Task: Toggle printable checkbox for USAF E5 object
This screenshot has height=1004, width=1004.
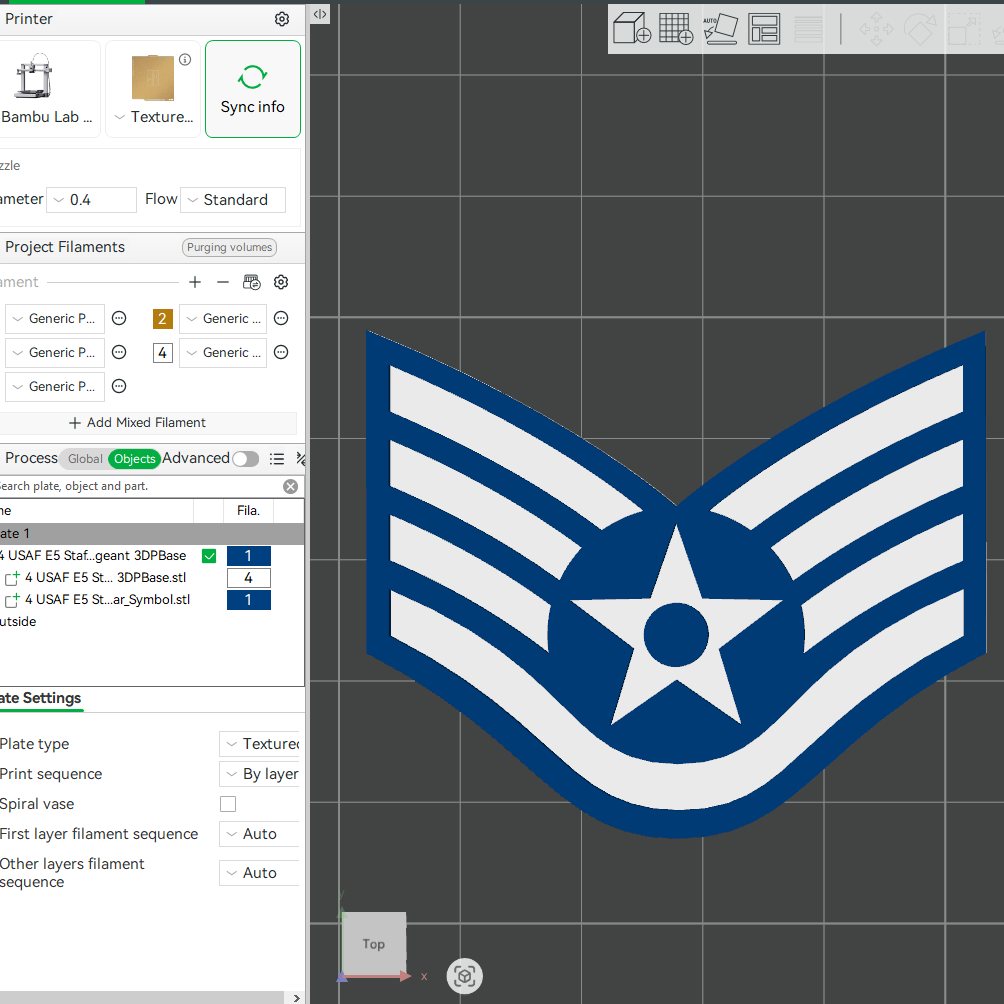Action: click(x=209, y=556)
